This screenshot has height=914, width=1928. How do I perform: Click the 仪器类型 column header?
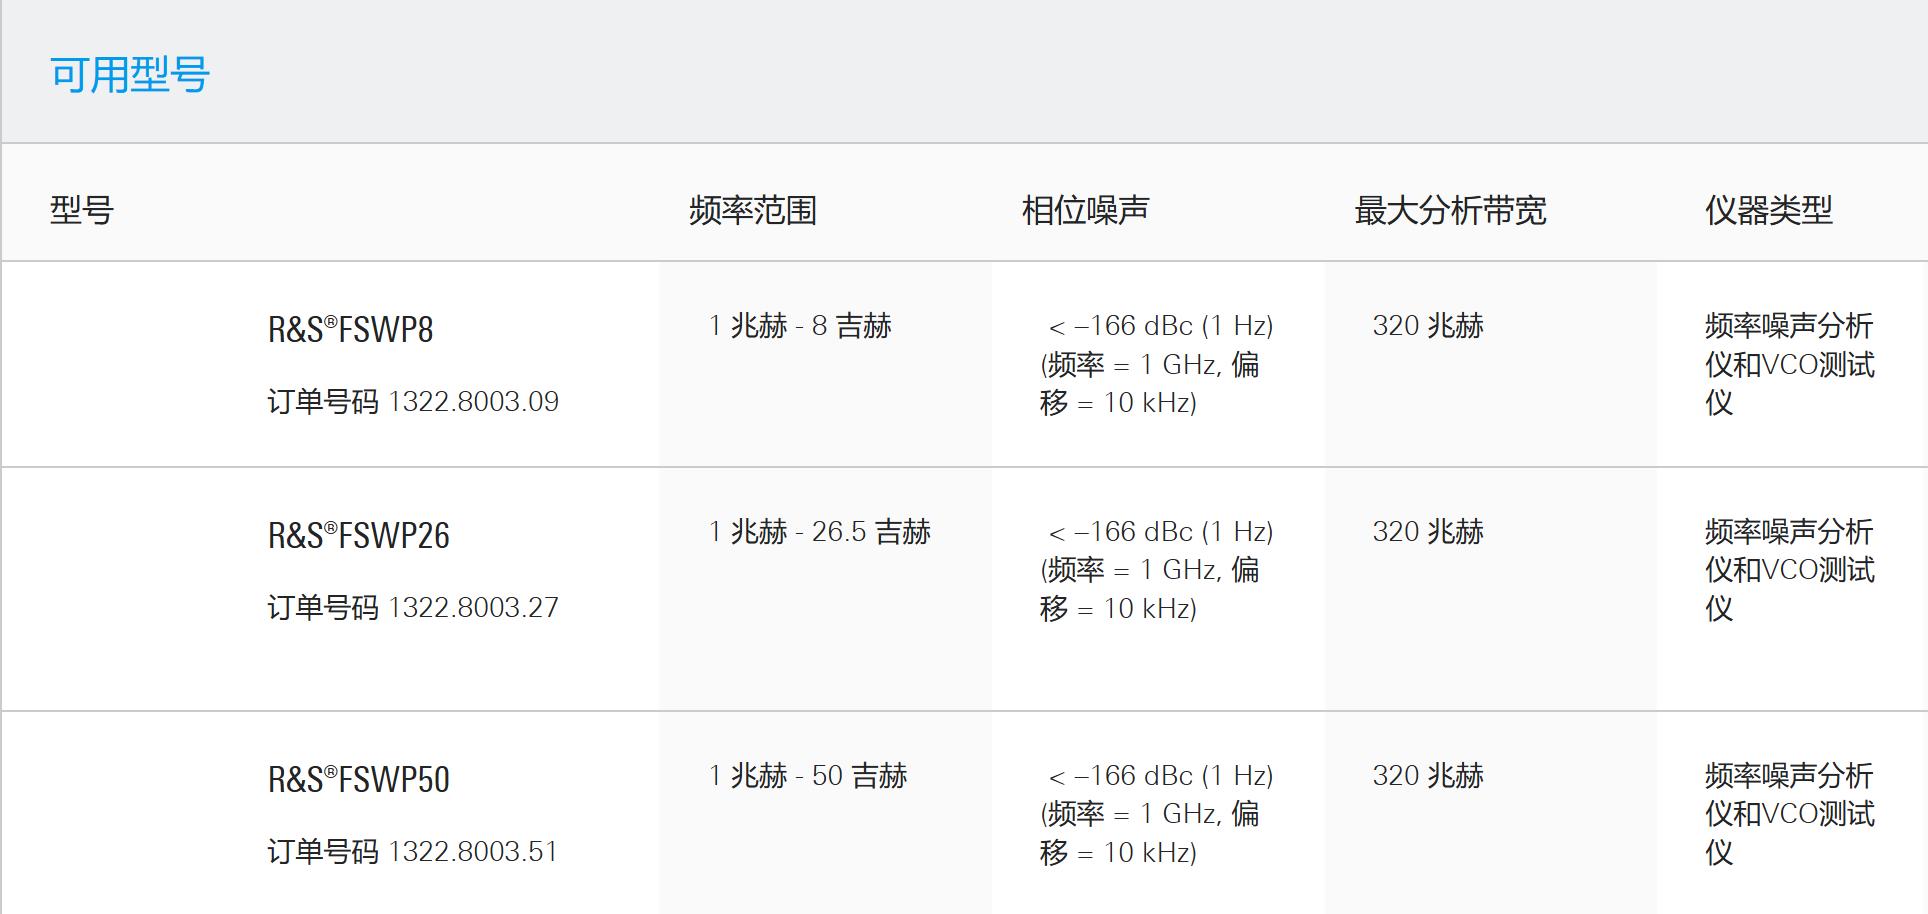point(1768,211)
